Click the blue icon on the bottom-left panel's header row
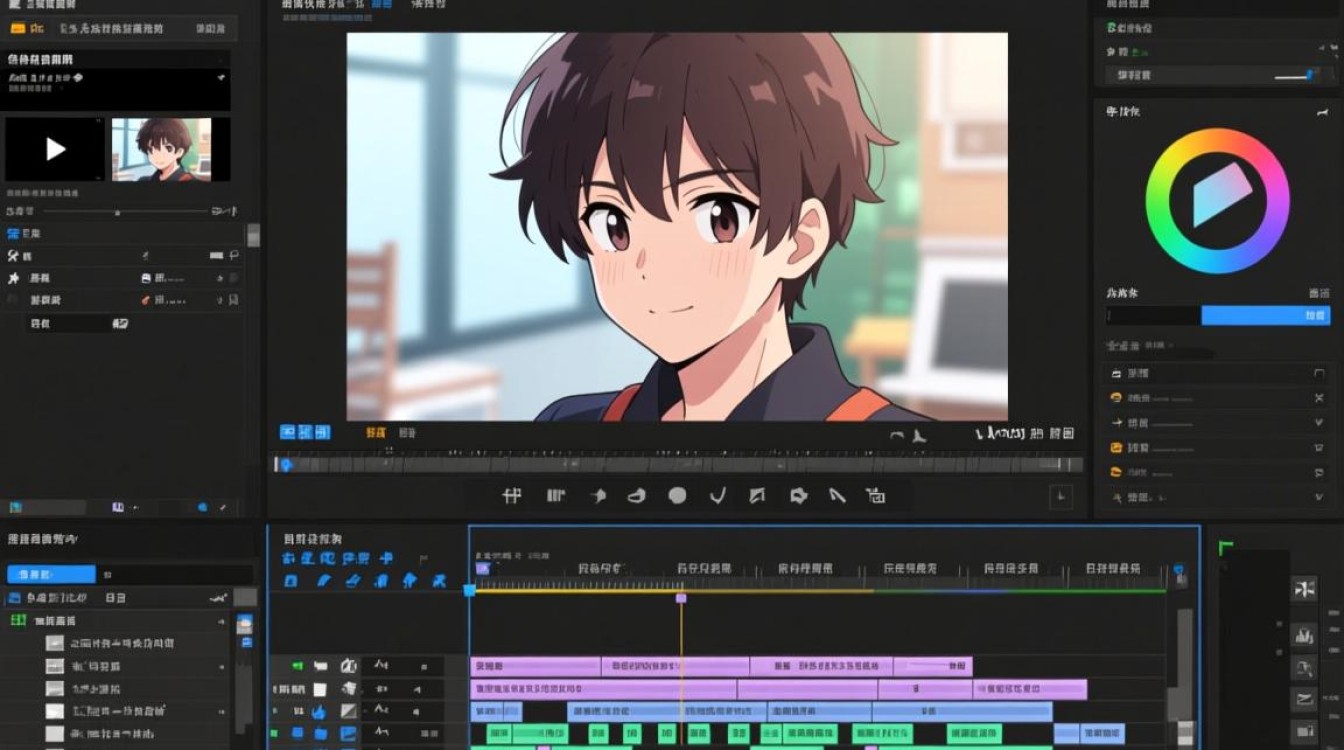Viewport: 1344px width, 750px height. point(14,598)
